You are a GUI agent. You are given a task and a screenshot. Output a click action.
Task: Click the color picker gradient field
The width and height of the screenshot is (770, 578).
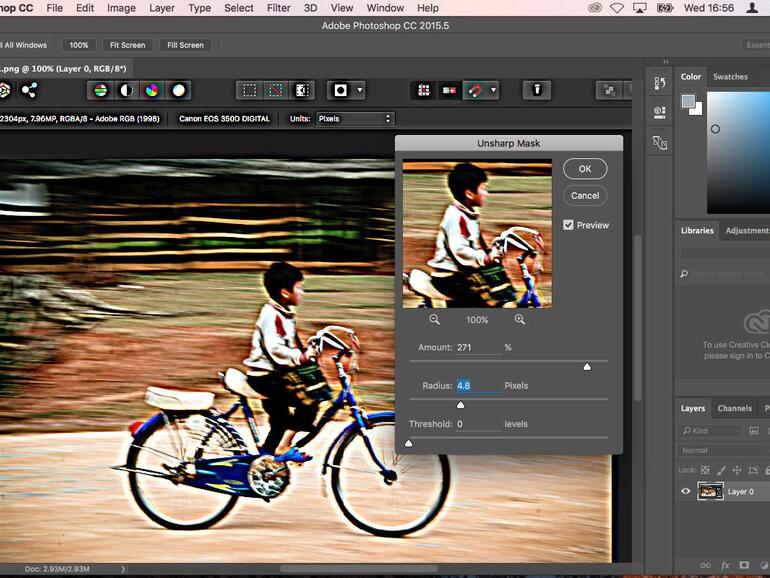[738, 152]
